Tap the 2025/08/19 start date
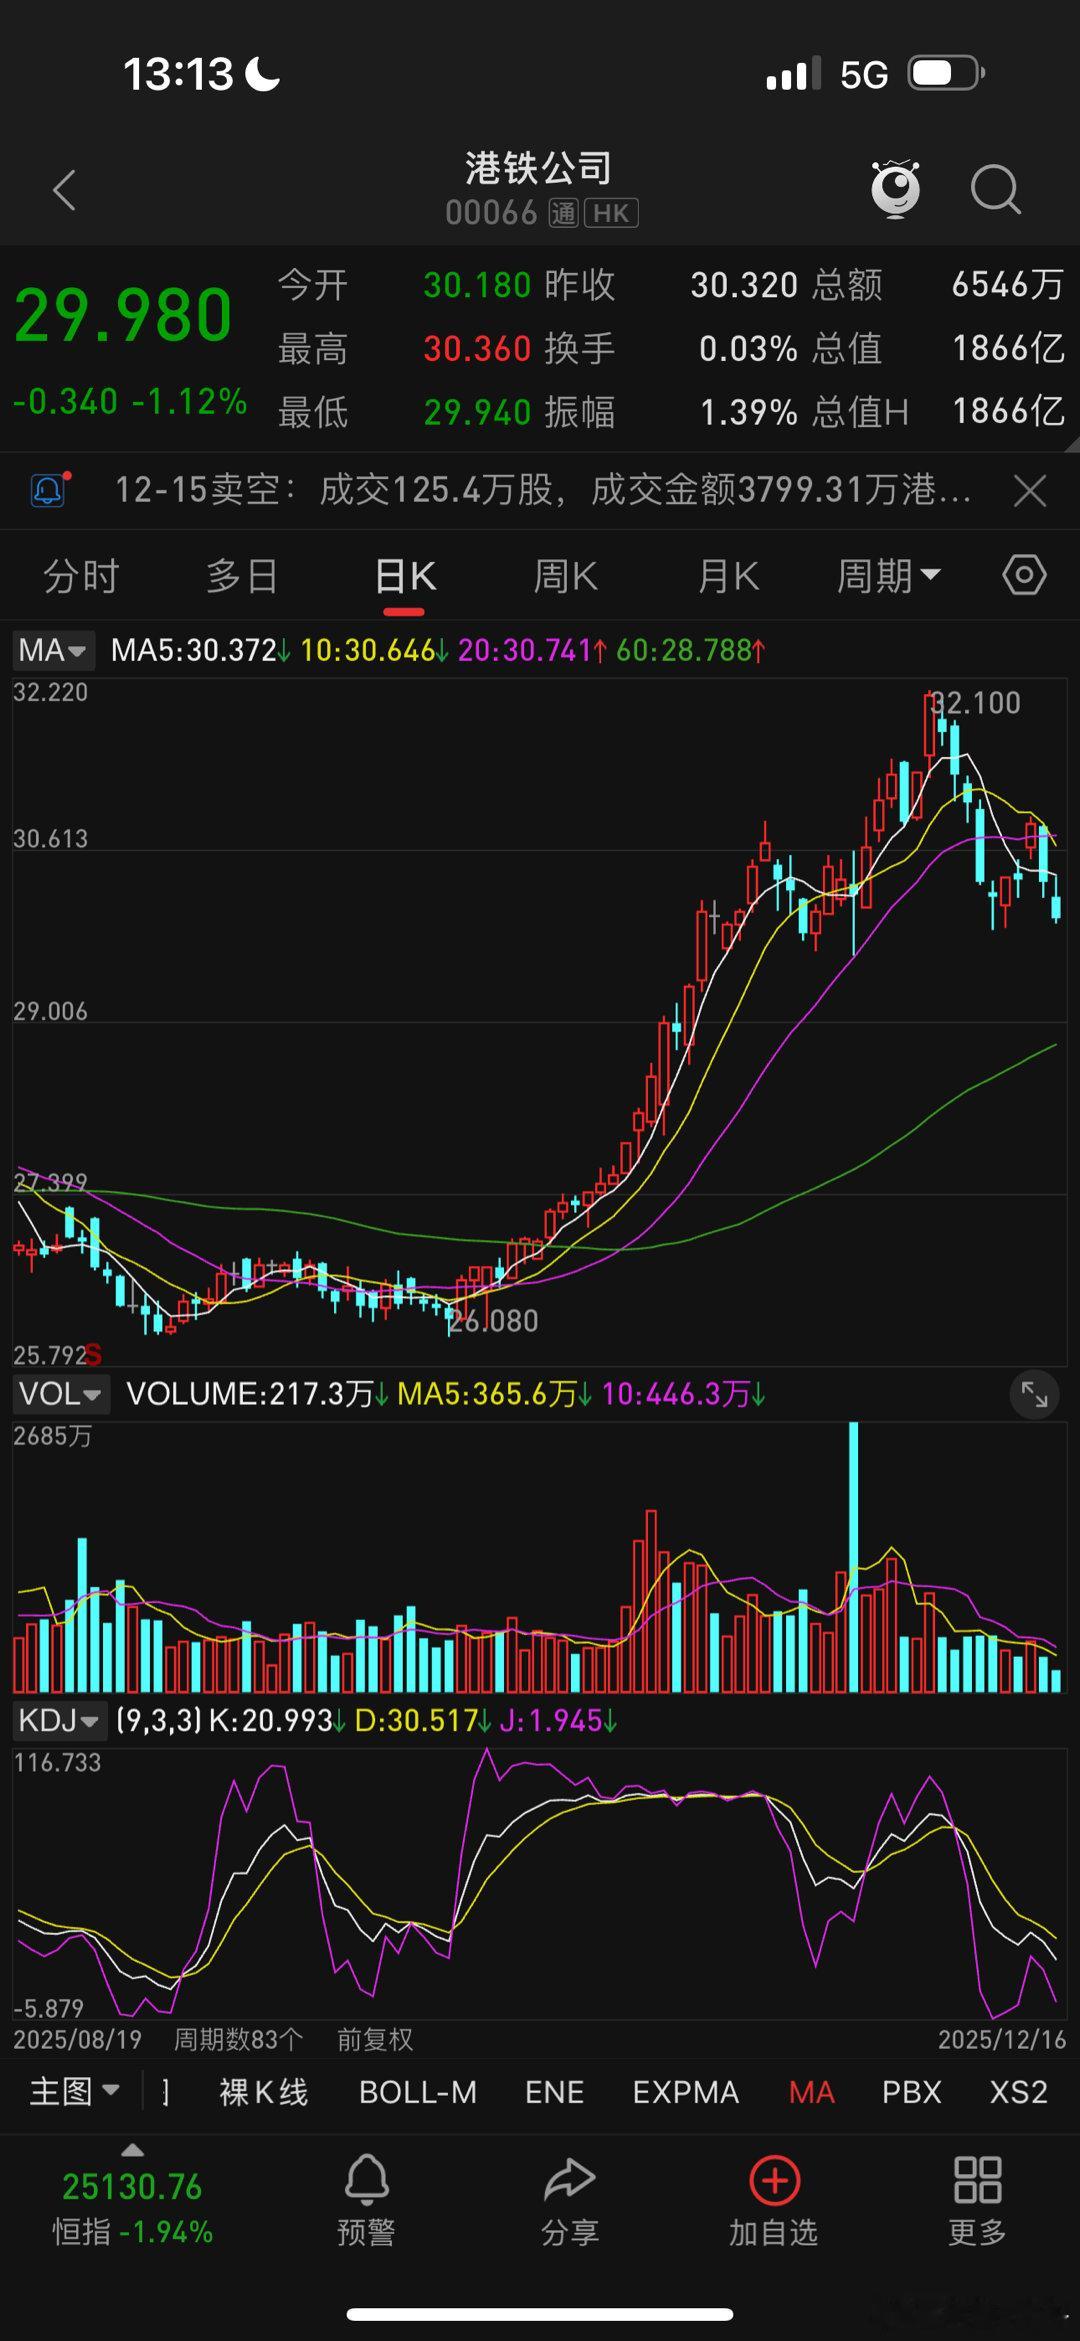Image resolution: width=1080 pixels, height=2341 pixels. [x=77, y=2039]
